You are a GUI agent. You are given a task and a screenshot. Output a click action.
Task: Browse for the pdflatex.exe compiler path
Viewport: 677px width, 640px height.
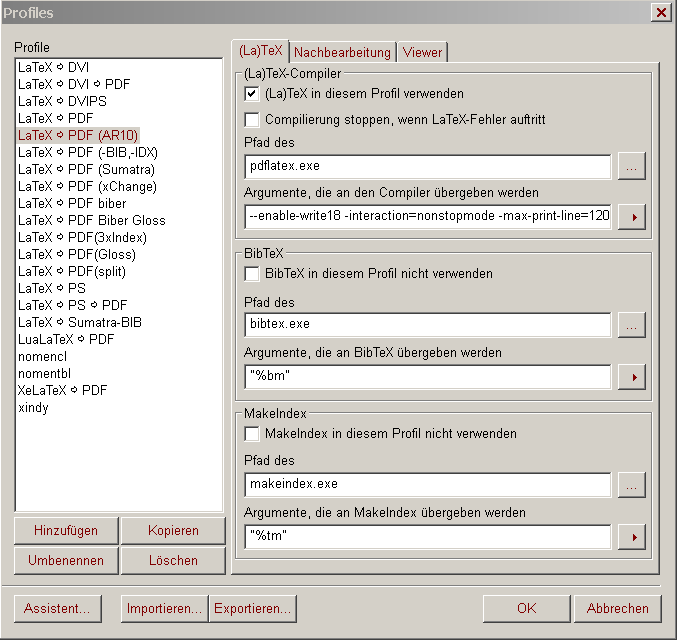click(632, 166)
